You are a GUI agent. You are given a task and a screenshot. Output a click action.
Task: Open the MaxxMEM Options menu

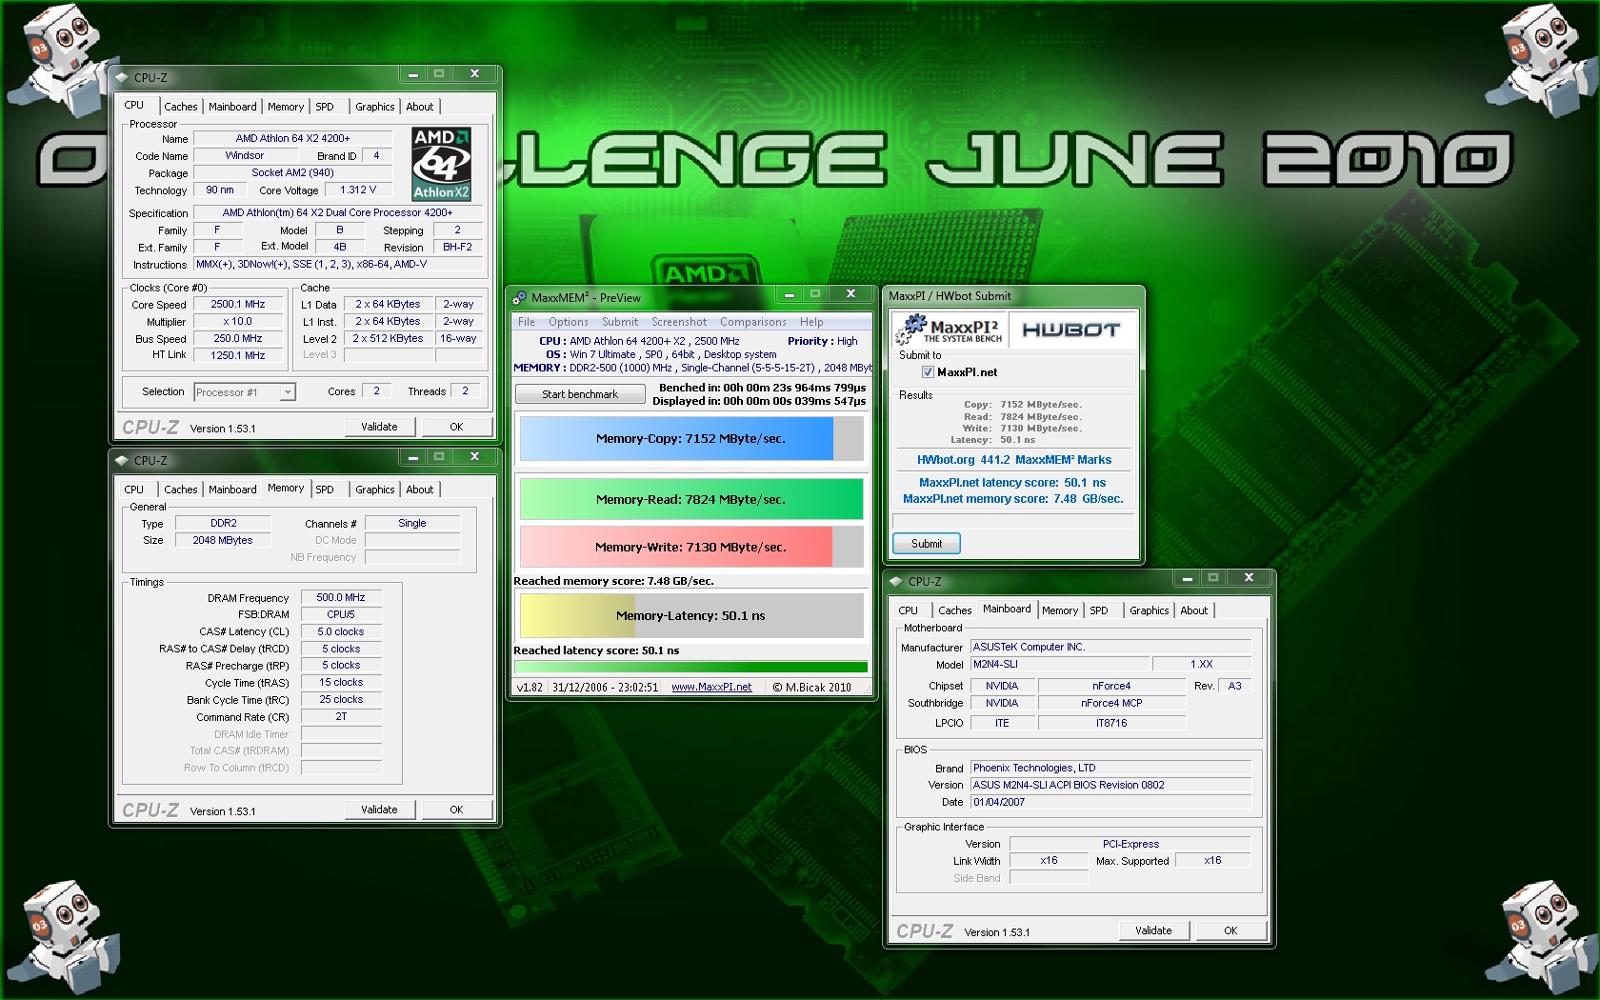point(568,322)
